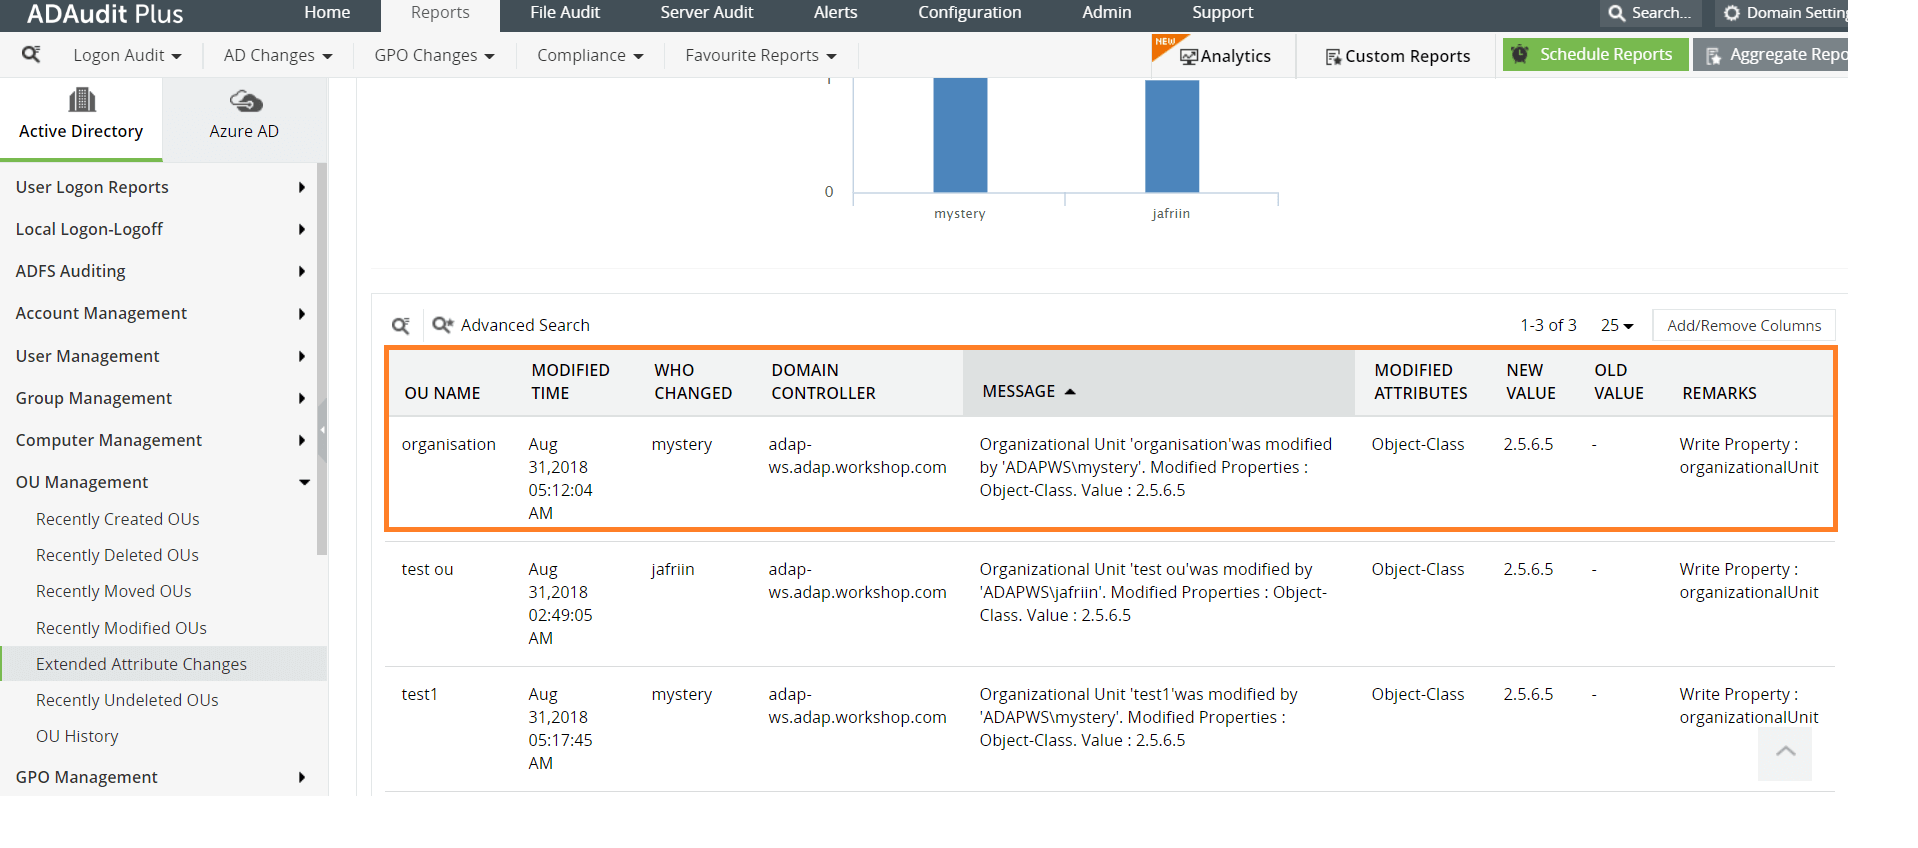This screenshot has width=1918, height=848.
Task: Collapse the OU Management section
Action: pos(304,482)
